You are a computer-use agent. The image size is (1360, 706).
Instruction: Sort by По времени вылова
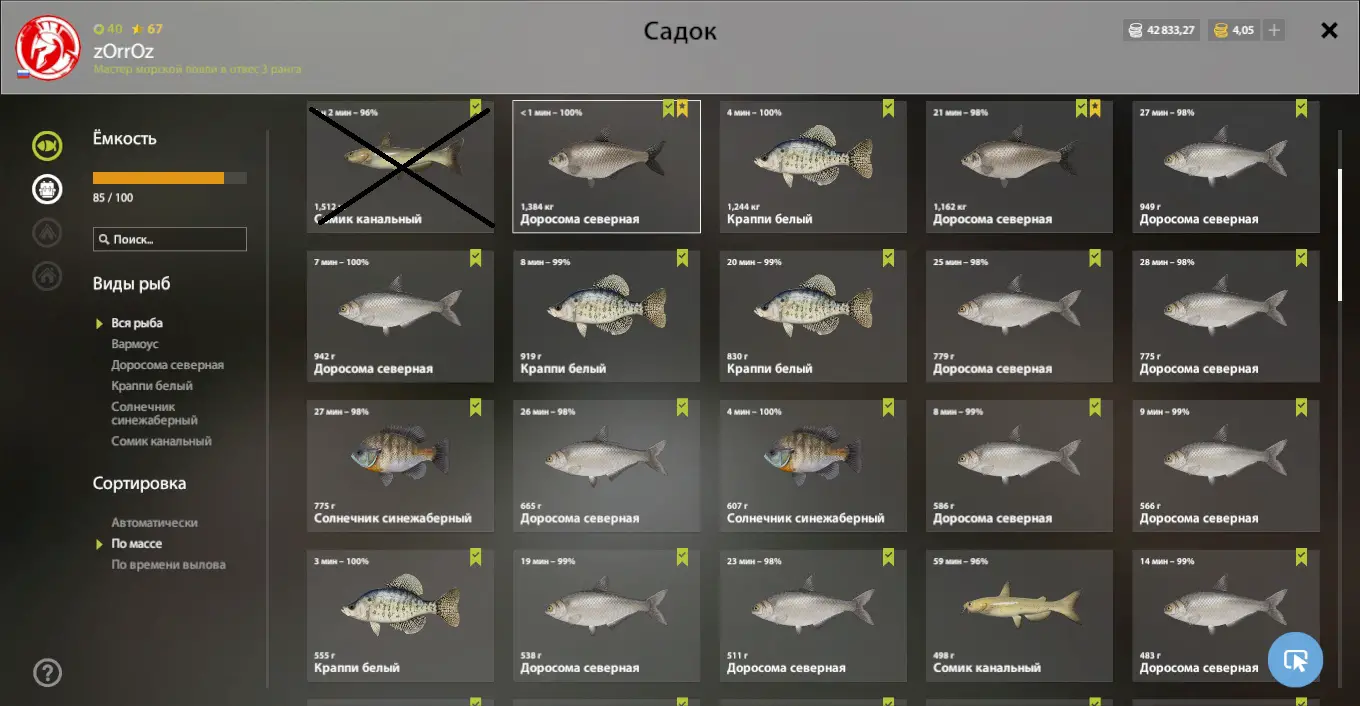coord(168,565)
